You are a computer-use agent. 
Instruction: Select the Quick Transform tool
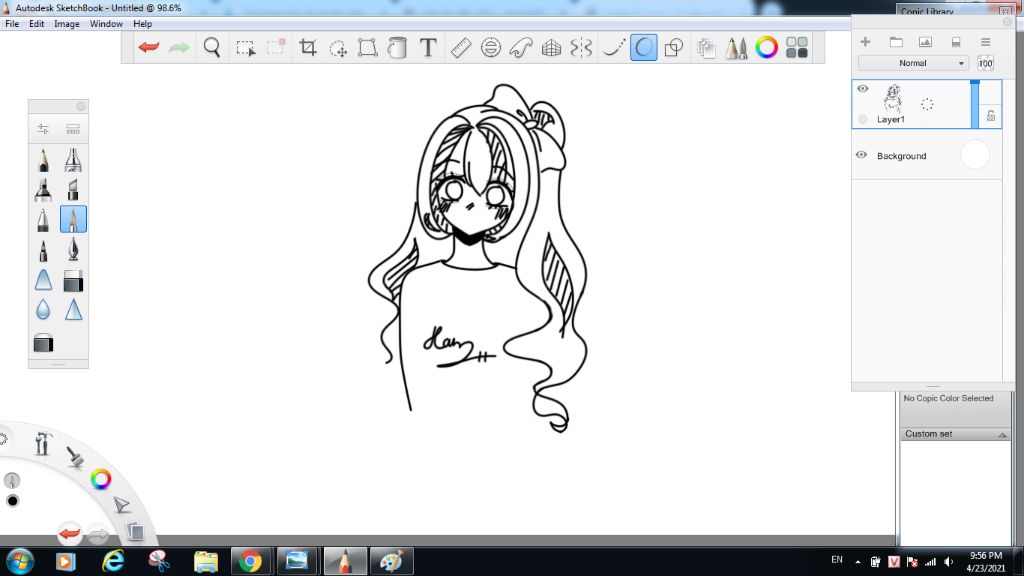(x=338, y=48)
